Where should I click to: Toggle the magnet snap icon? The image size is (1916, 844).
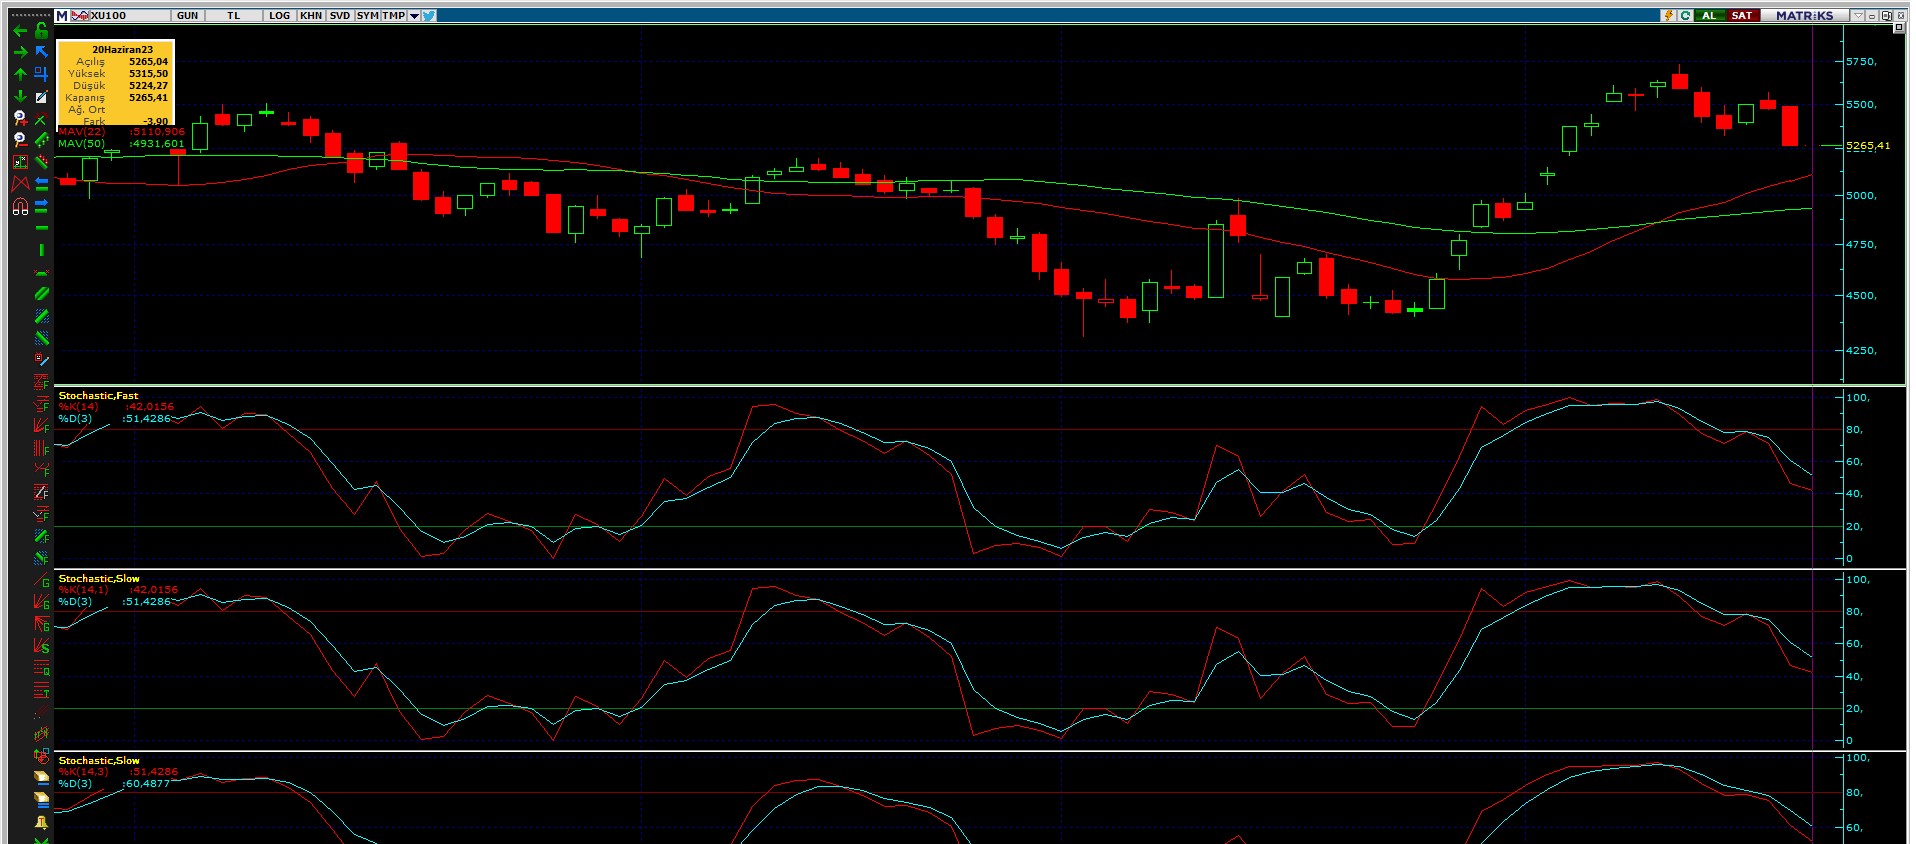click(x=20, y=206)
